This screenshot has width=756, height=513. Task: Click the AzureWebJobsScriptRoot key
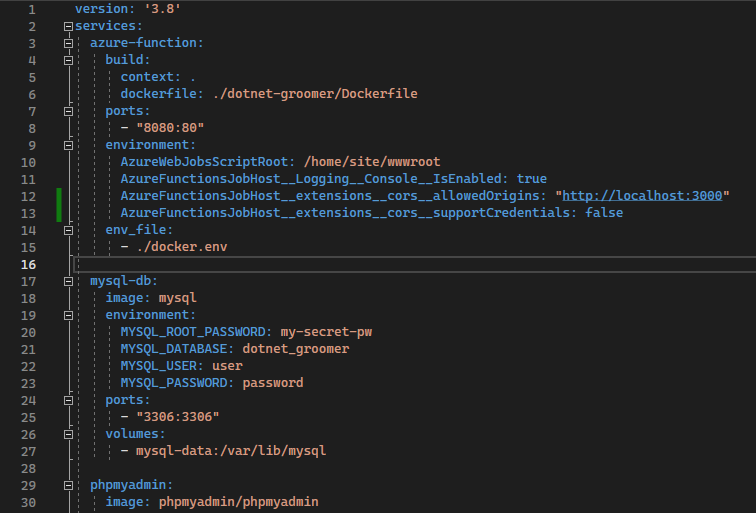(208, 162)
